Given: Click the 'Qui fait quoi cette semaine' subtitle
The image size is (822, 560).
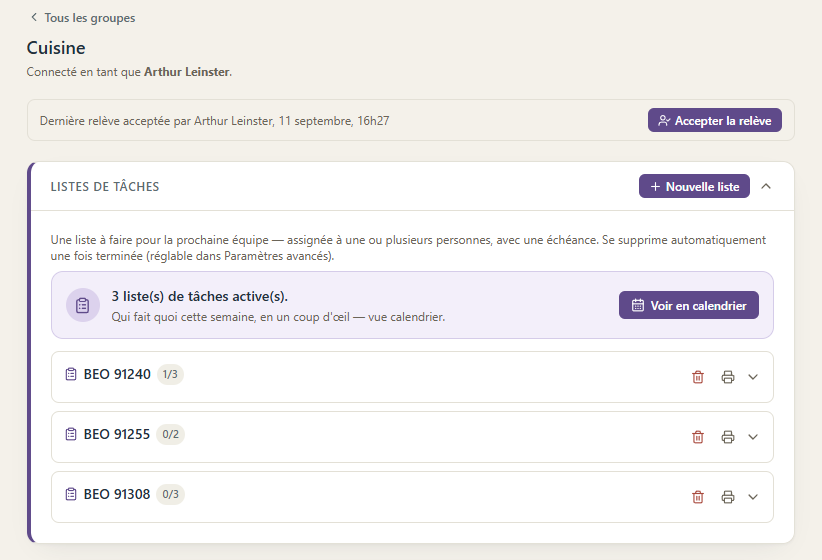Looking at the screenshot, I should click(278, 317).
